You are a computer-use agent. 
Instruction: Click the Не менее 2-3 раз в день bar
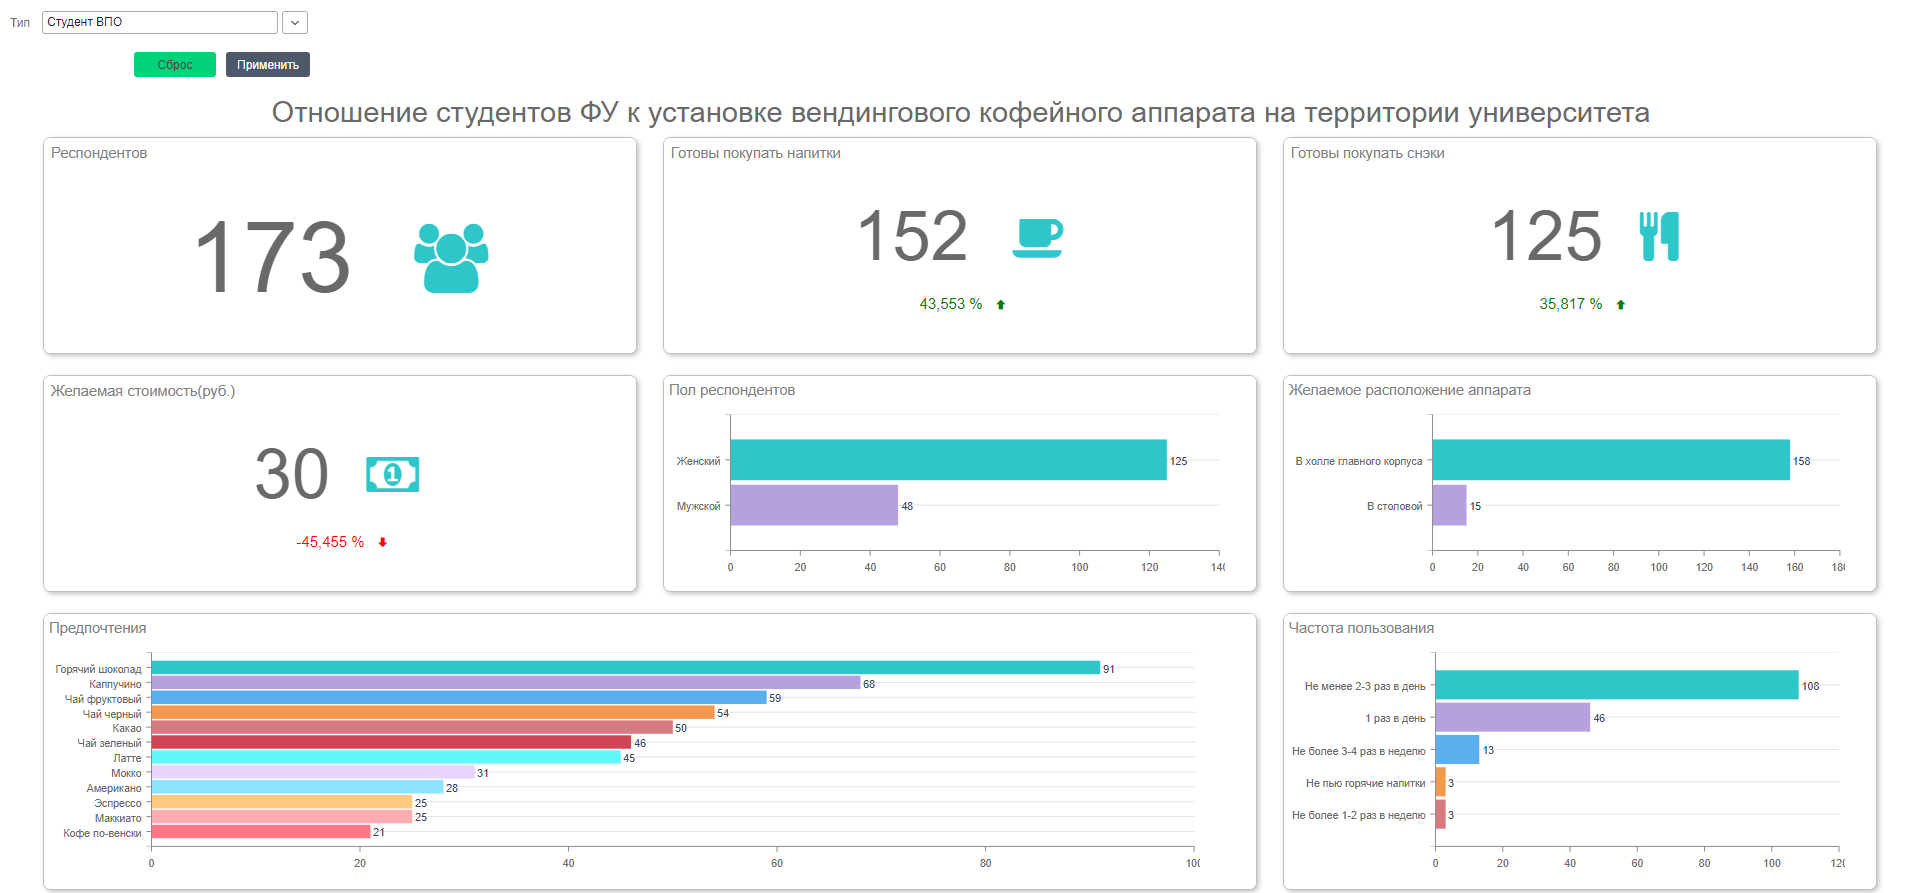coord(1616,685)
